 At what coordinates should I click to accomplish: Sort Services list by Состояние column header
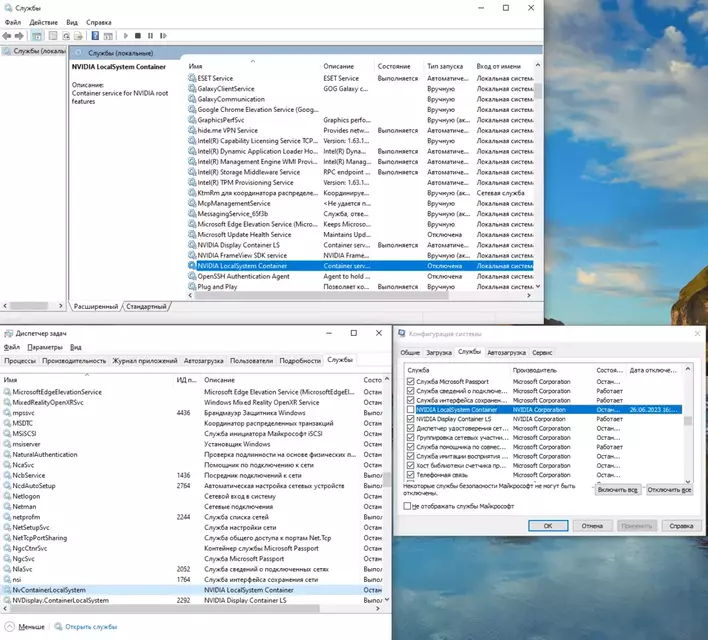click(x=394, y=66)
